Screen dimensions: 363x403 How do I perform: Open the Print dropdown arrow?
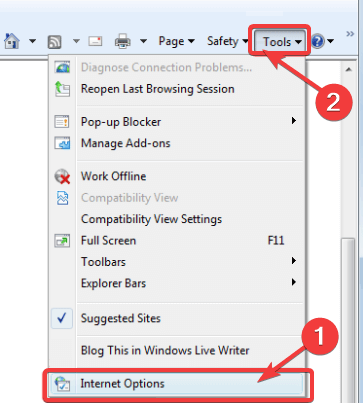(x=143, y=41)
